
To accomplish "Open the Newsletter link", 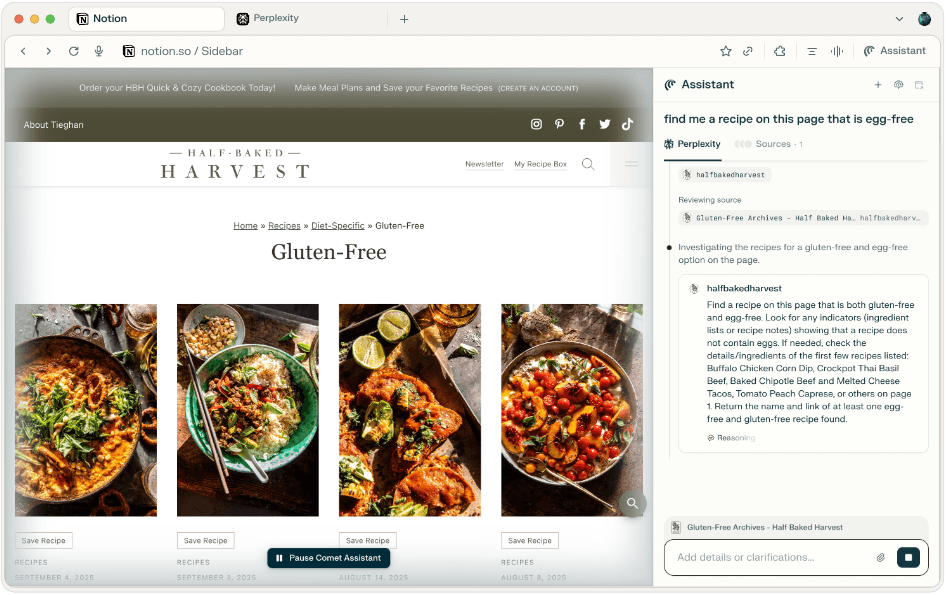I will click(x=484, y=164).
